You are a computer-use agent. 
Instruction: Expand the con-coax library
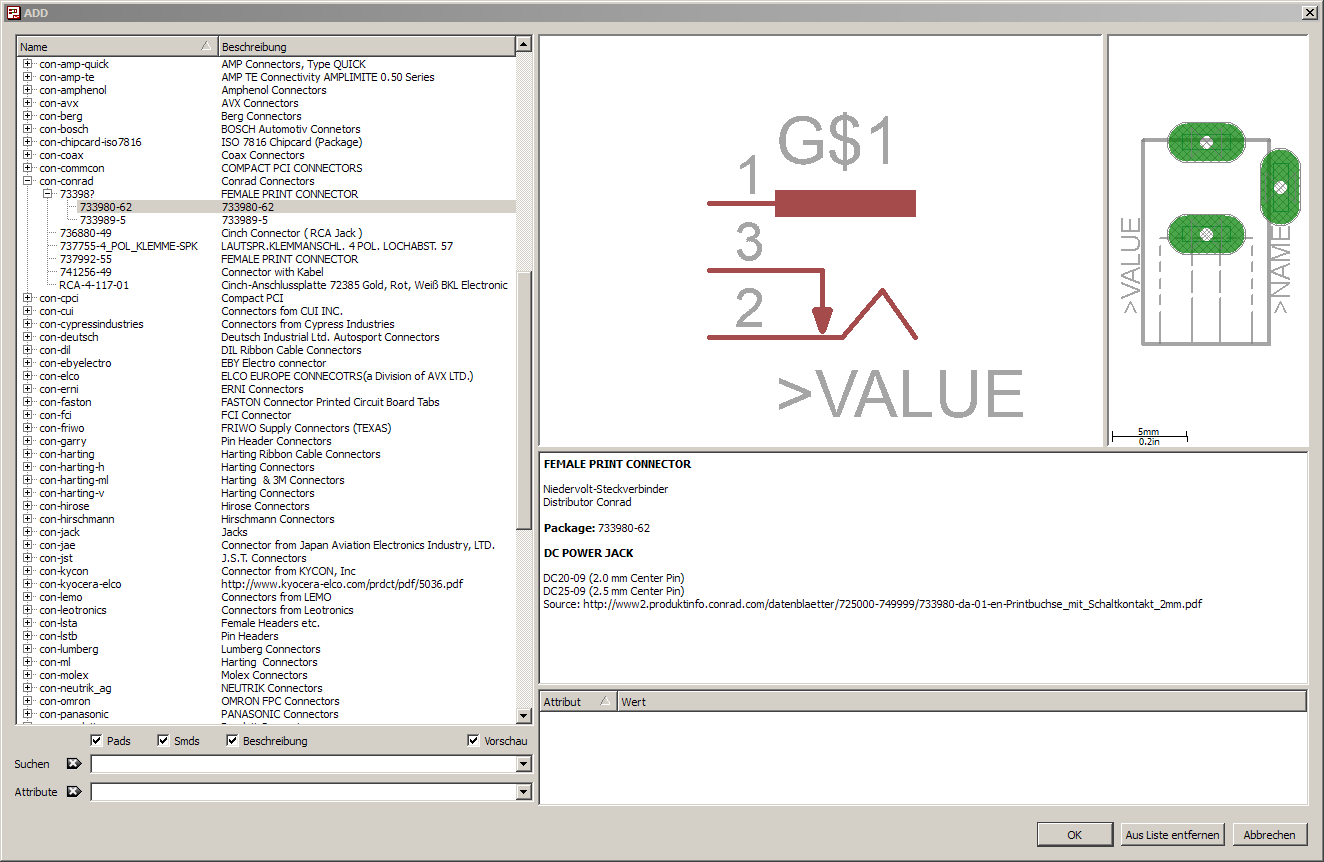click(28, 155)
